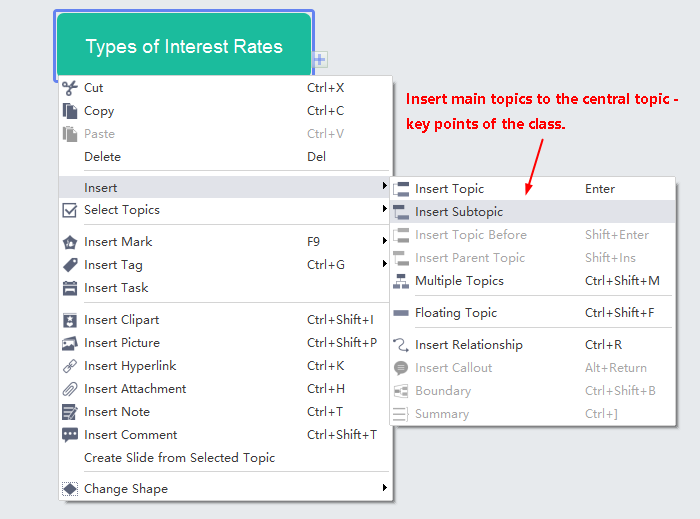Click the Multiple Topics icon

tap(401, 281)
